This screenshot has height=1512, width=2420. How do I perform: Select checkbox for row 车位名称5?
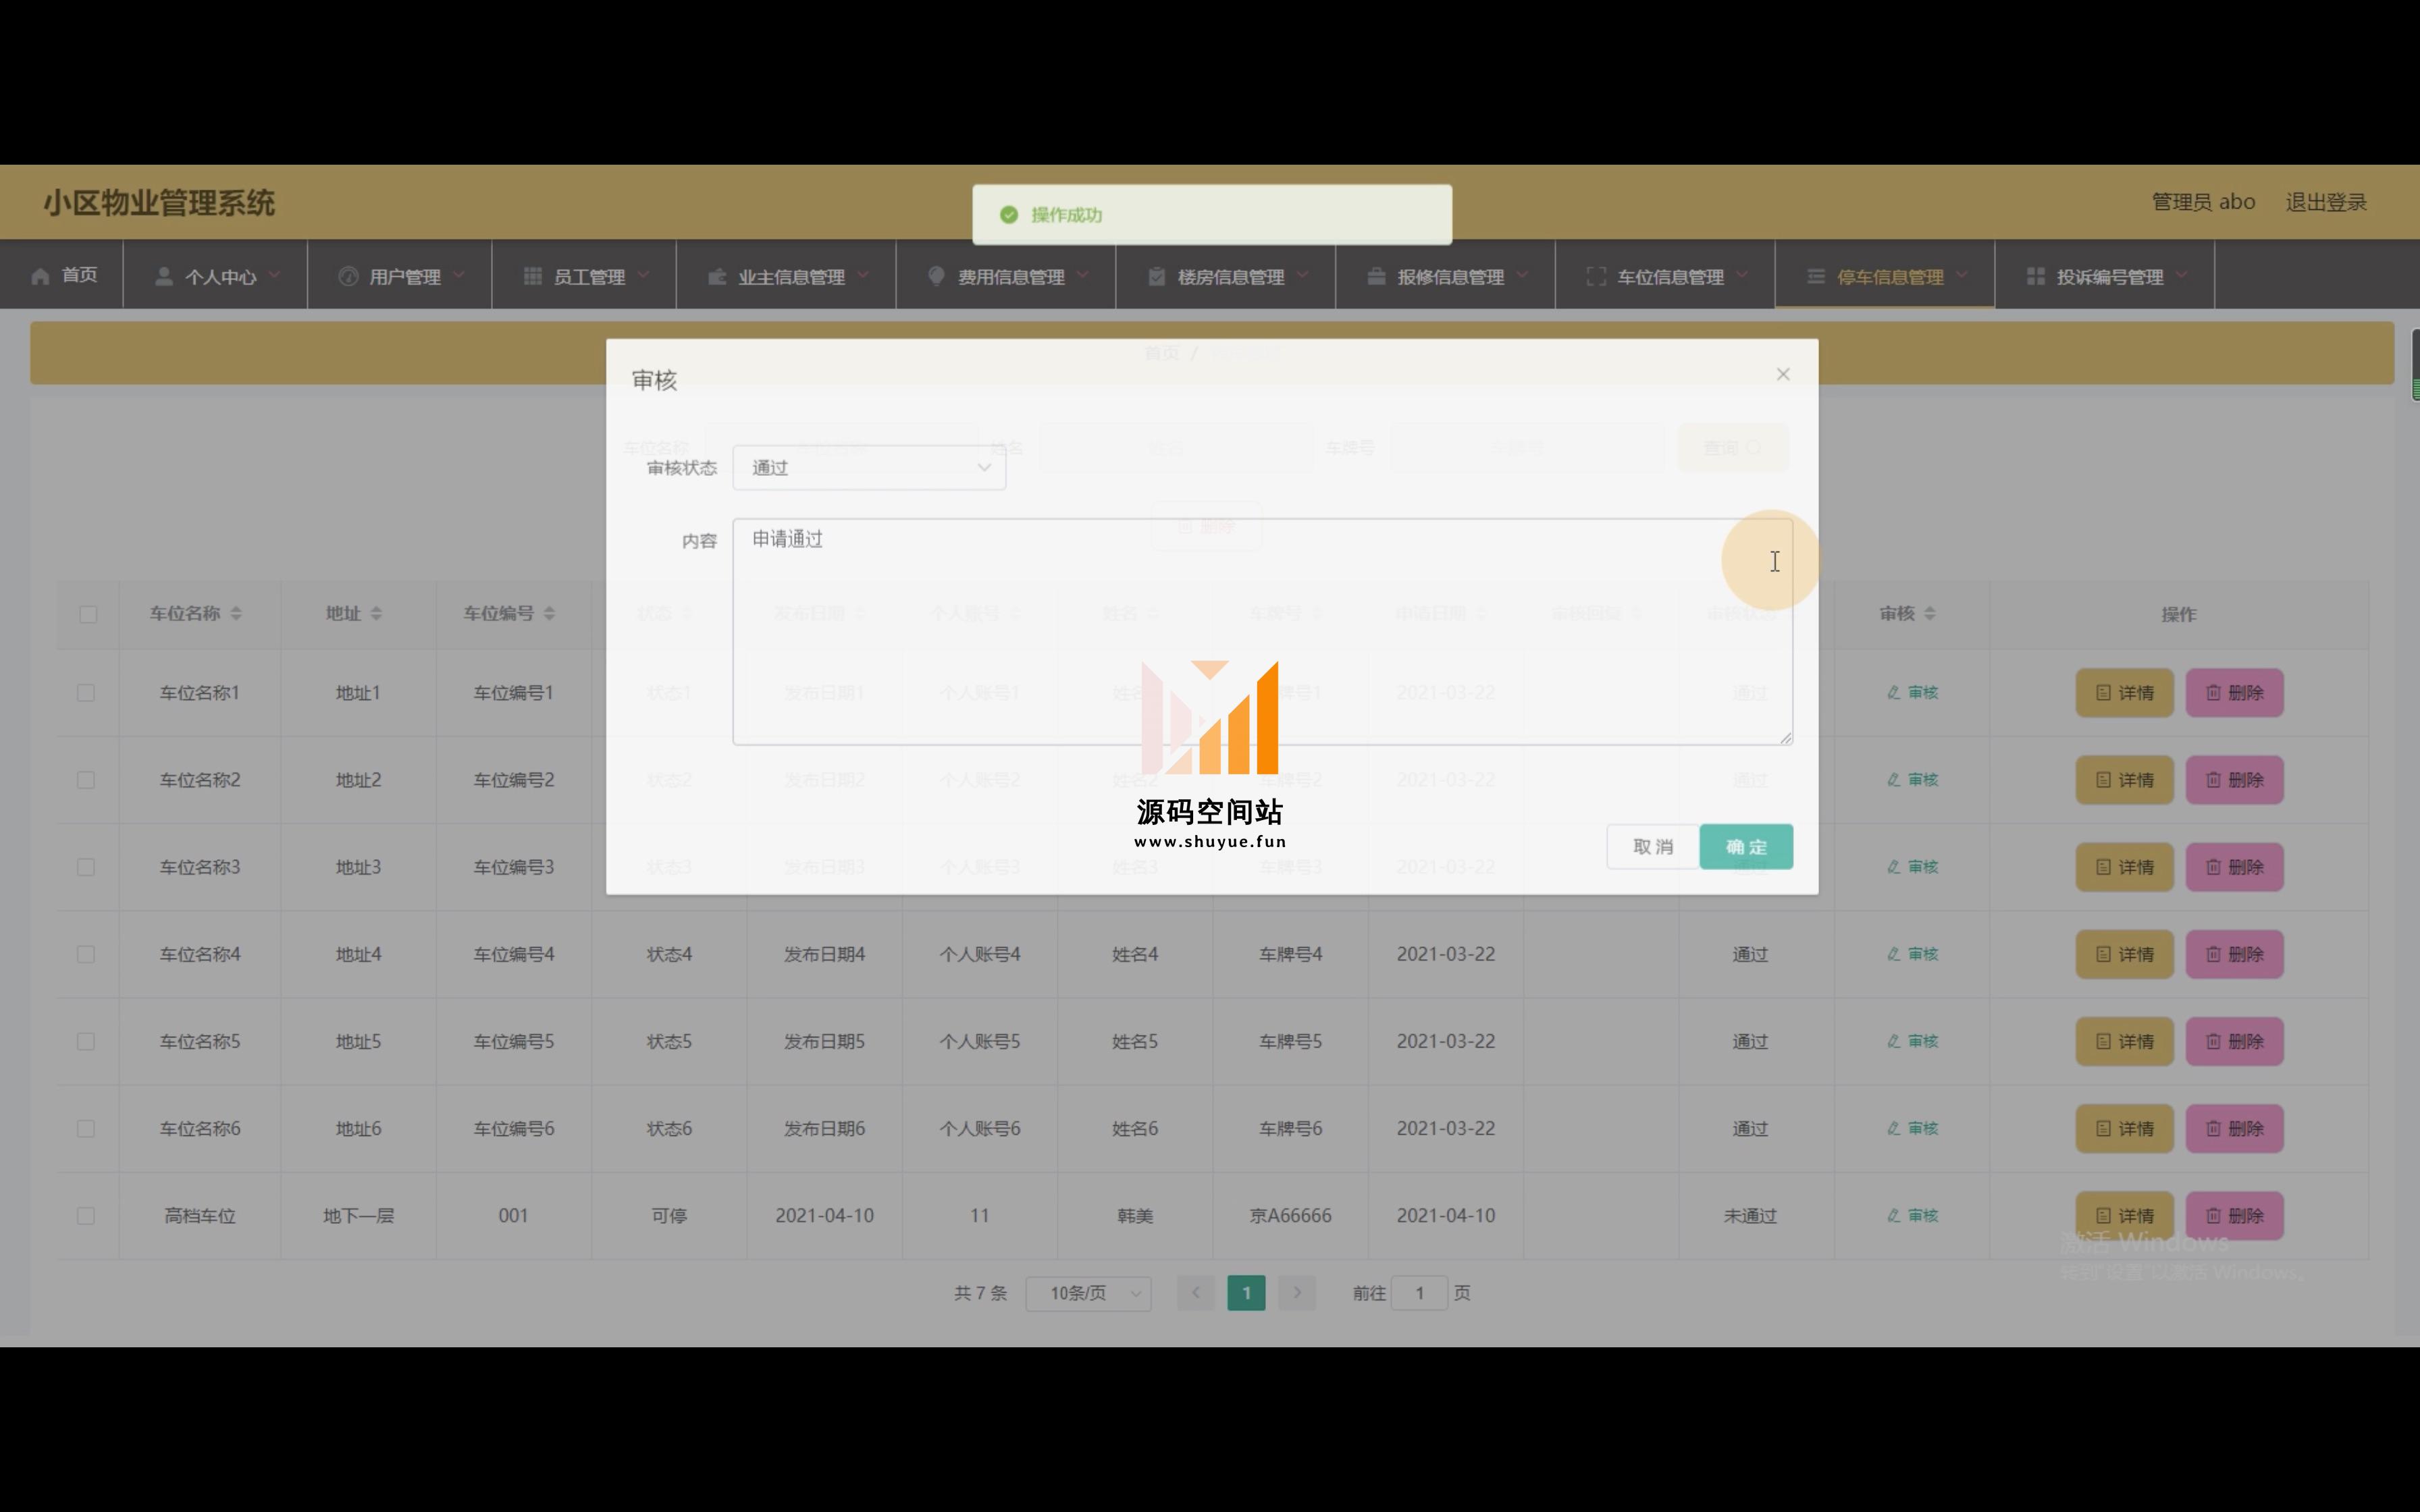coord(86,1042)
